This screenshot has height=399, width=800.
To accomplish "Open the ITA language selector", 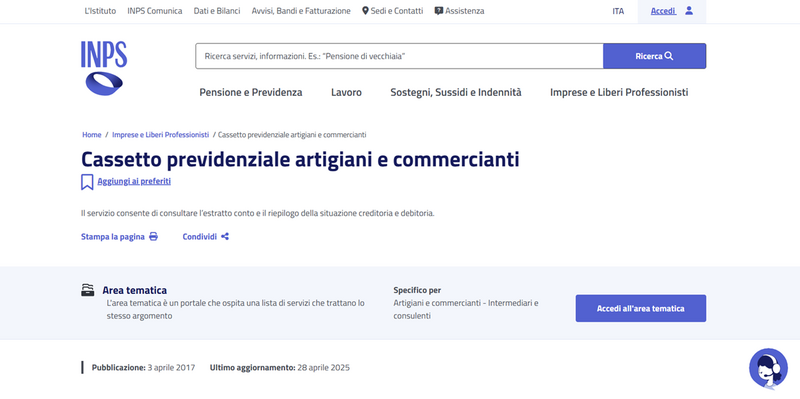I will [618, 11].
